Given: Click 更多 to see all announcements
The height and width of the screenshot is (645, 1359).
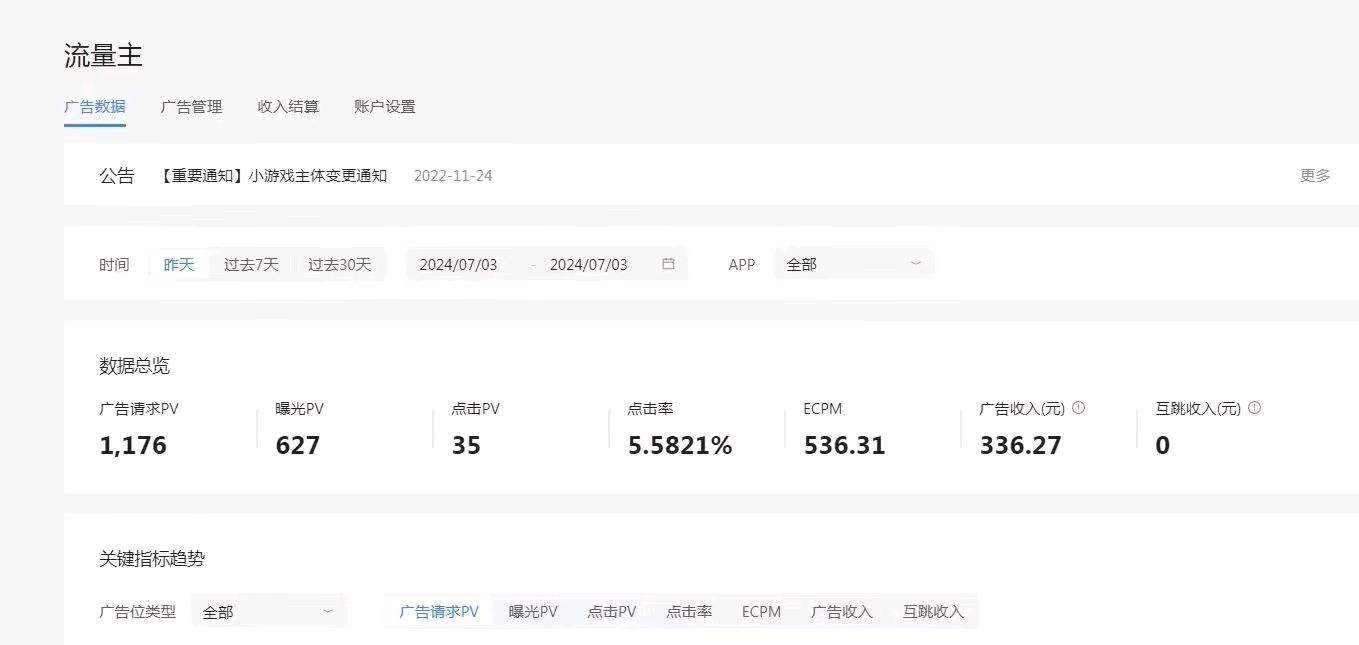Looking at the screenshot, I should (x=1313, y=174).
